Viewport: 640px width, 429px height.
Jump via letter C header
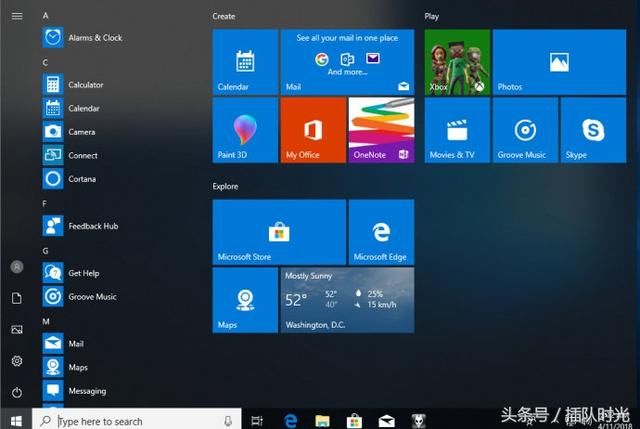[x=45, y=62]
